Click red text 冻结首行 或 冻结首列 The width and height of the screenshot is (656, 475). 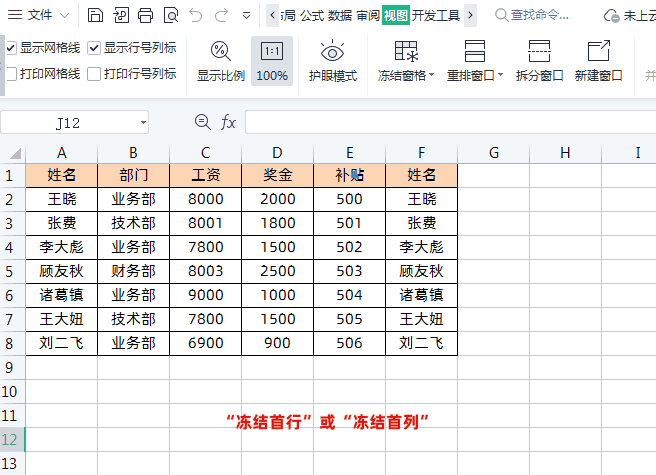pyautogui.click(x=327, y=422)
